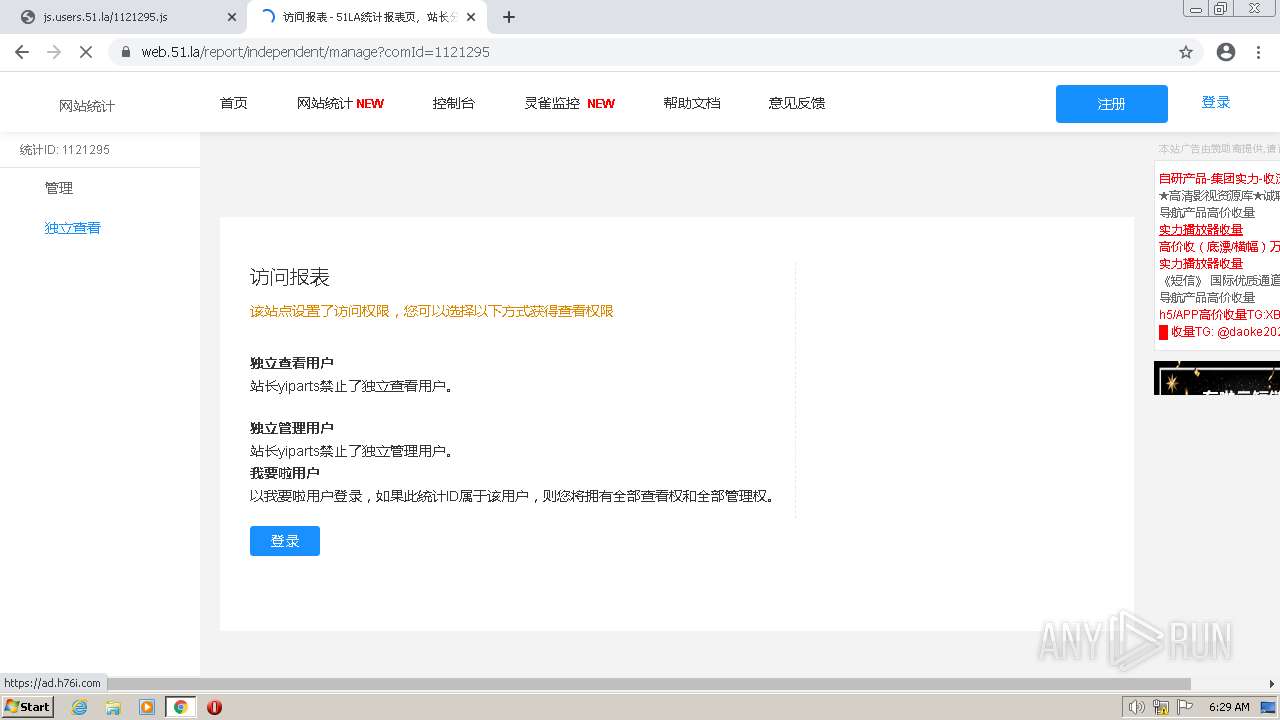Open the Chrome three-dot menu

click(x=1258, y=52)
